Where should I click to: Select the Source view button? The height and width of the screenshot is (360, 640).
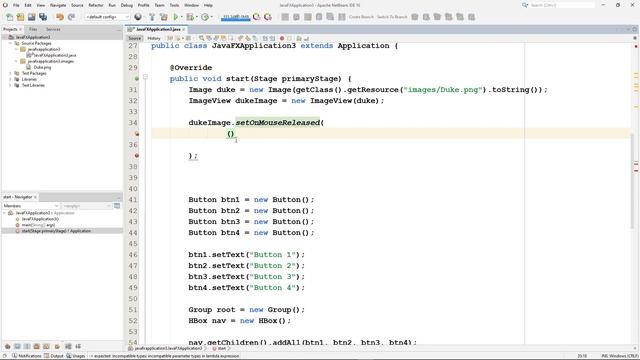[x=134, y=38]
